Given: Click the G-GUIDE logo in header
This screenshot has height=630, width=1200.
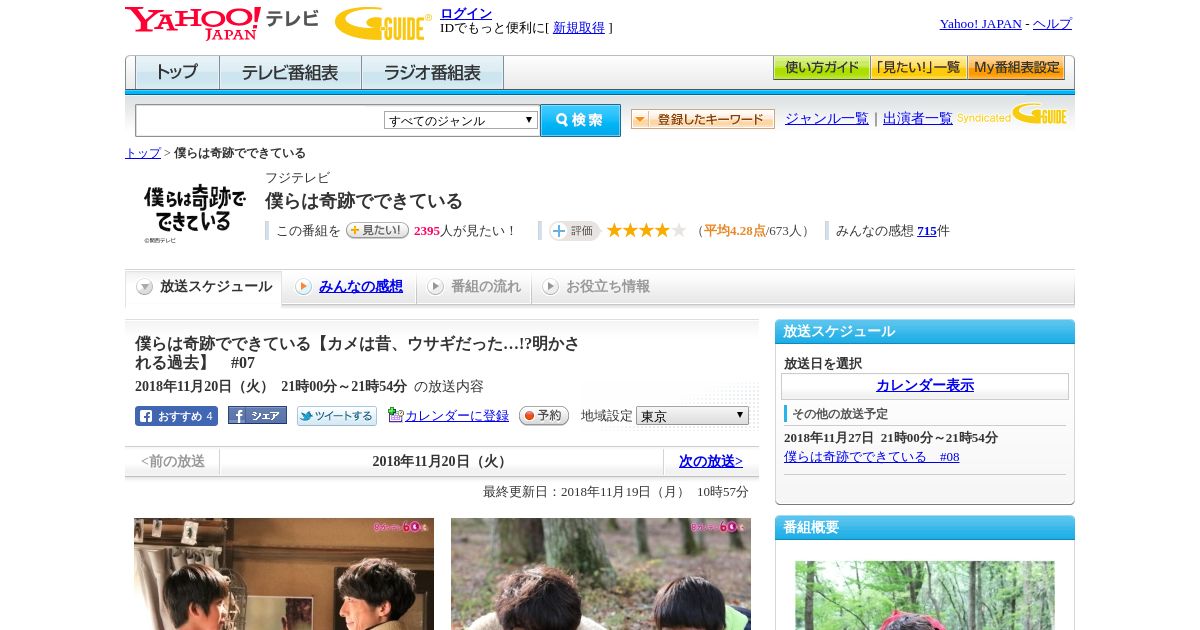Looking at the screenshot, I should coord(383,23).
